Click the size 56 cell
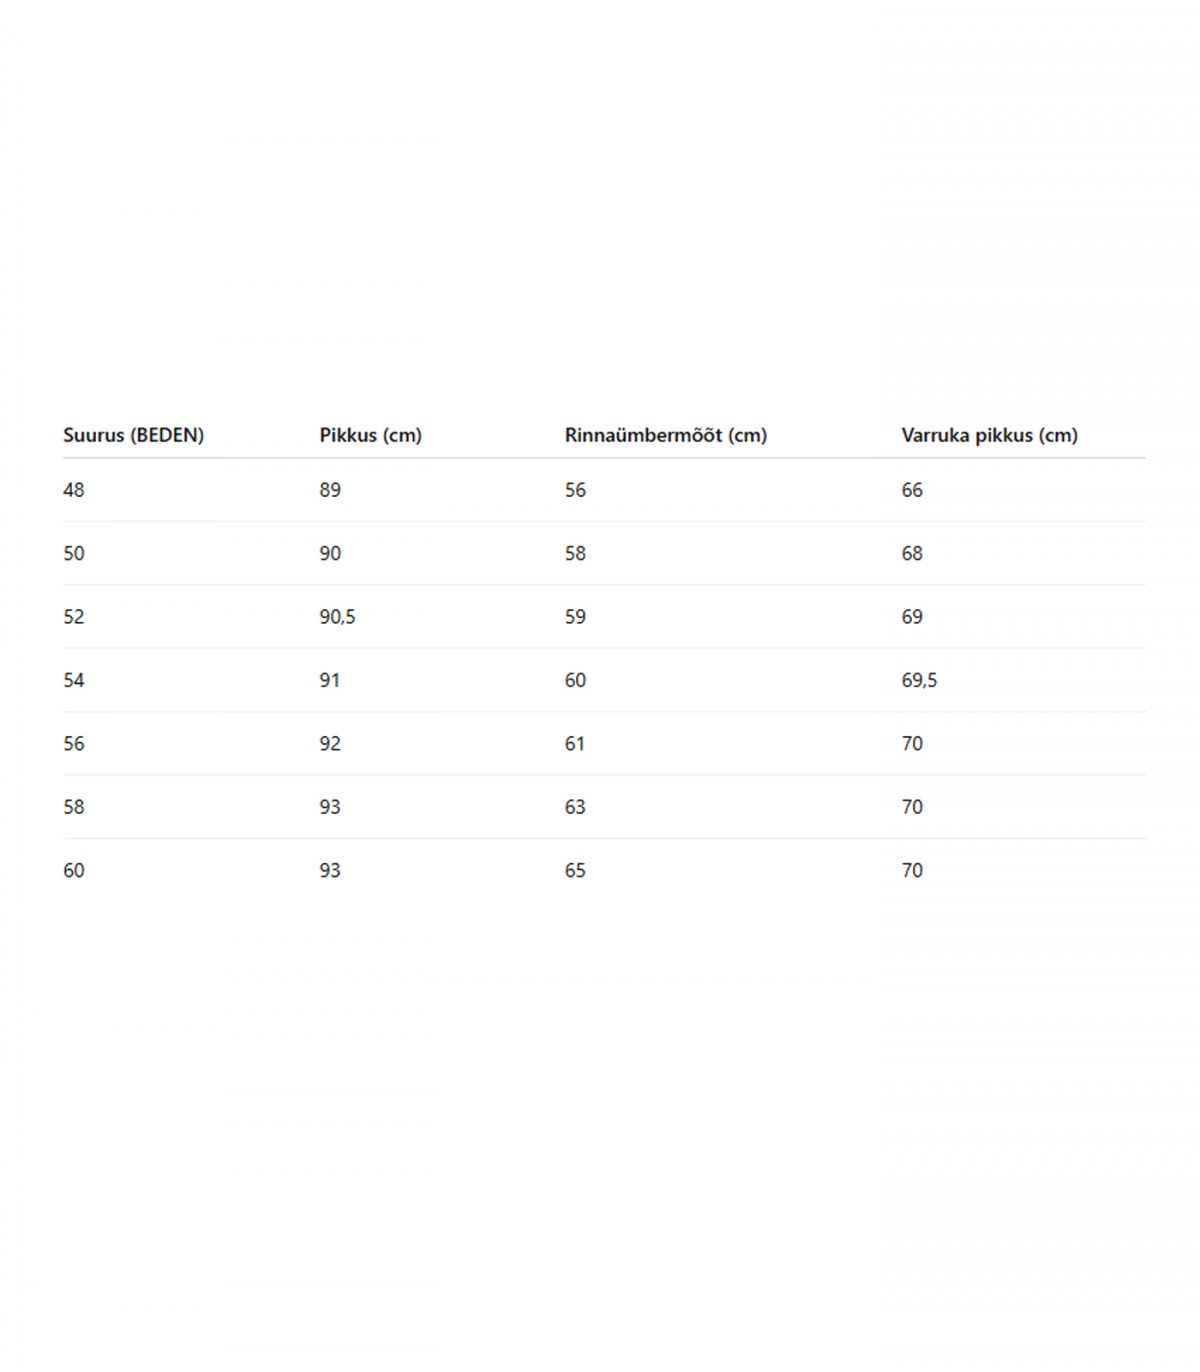 tap(74, 744)
